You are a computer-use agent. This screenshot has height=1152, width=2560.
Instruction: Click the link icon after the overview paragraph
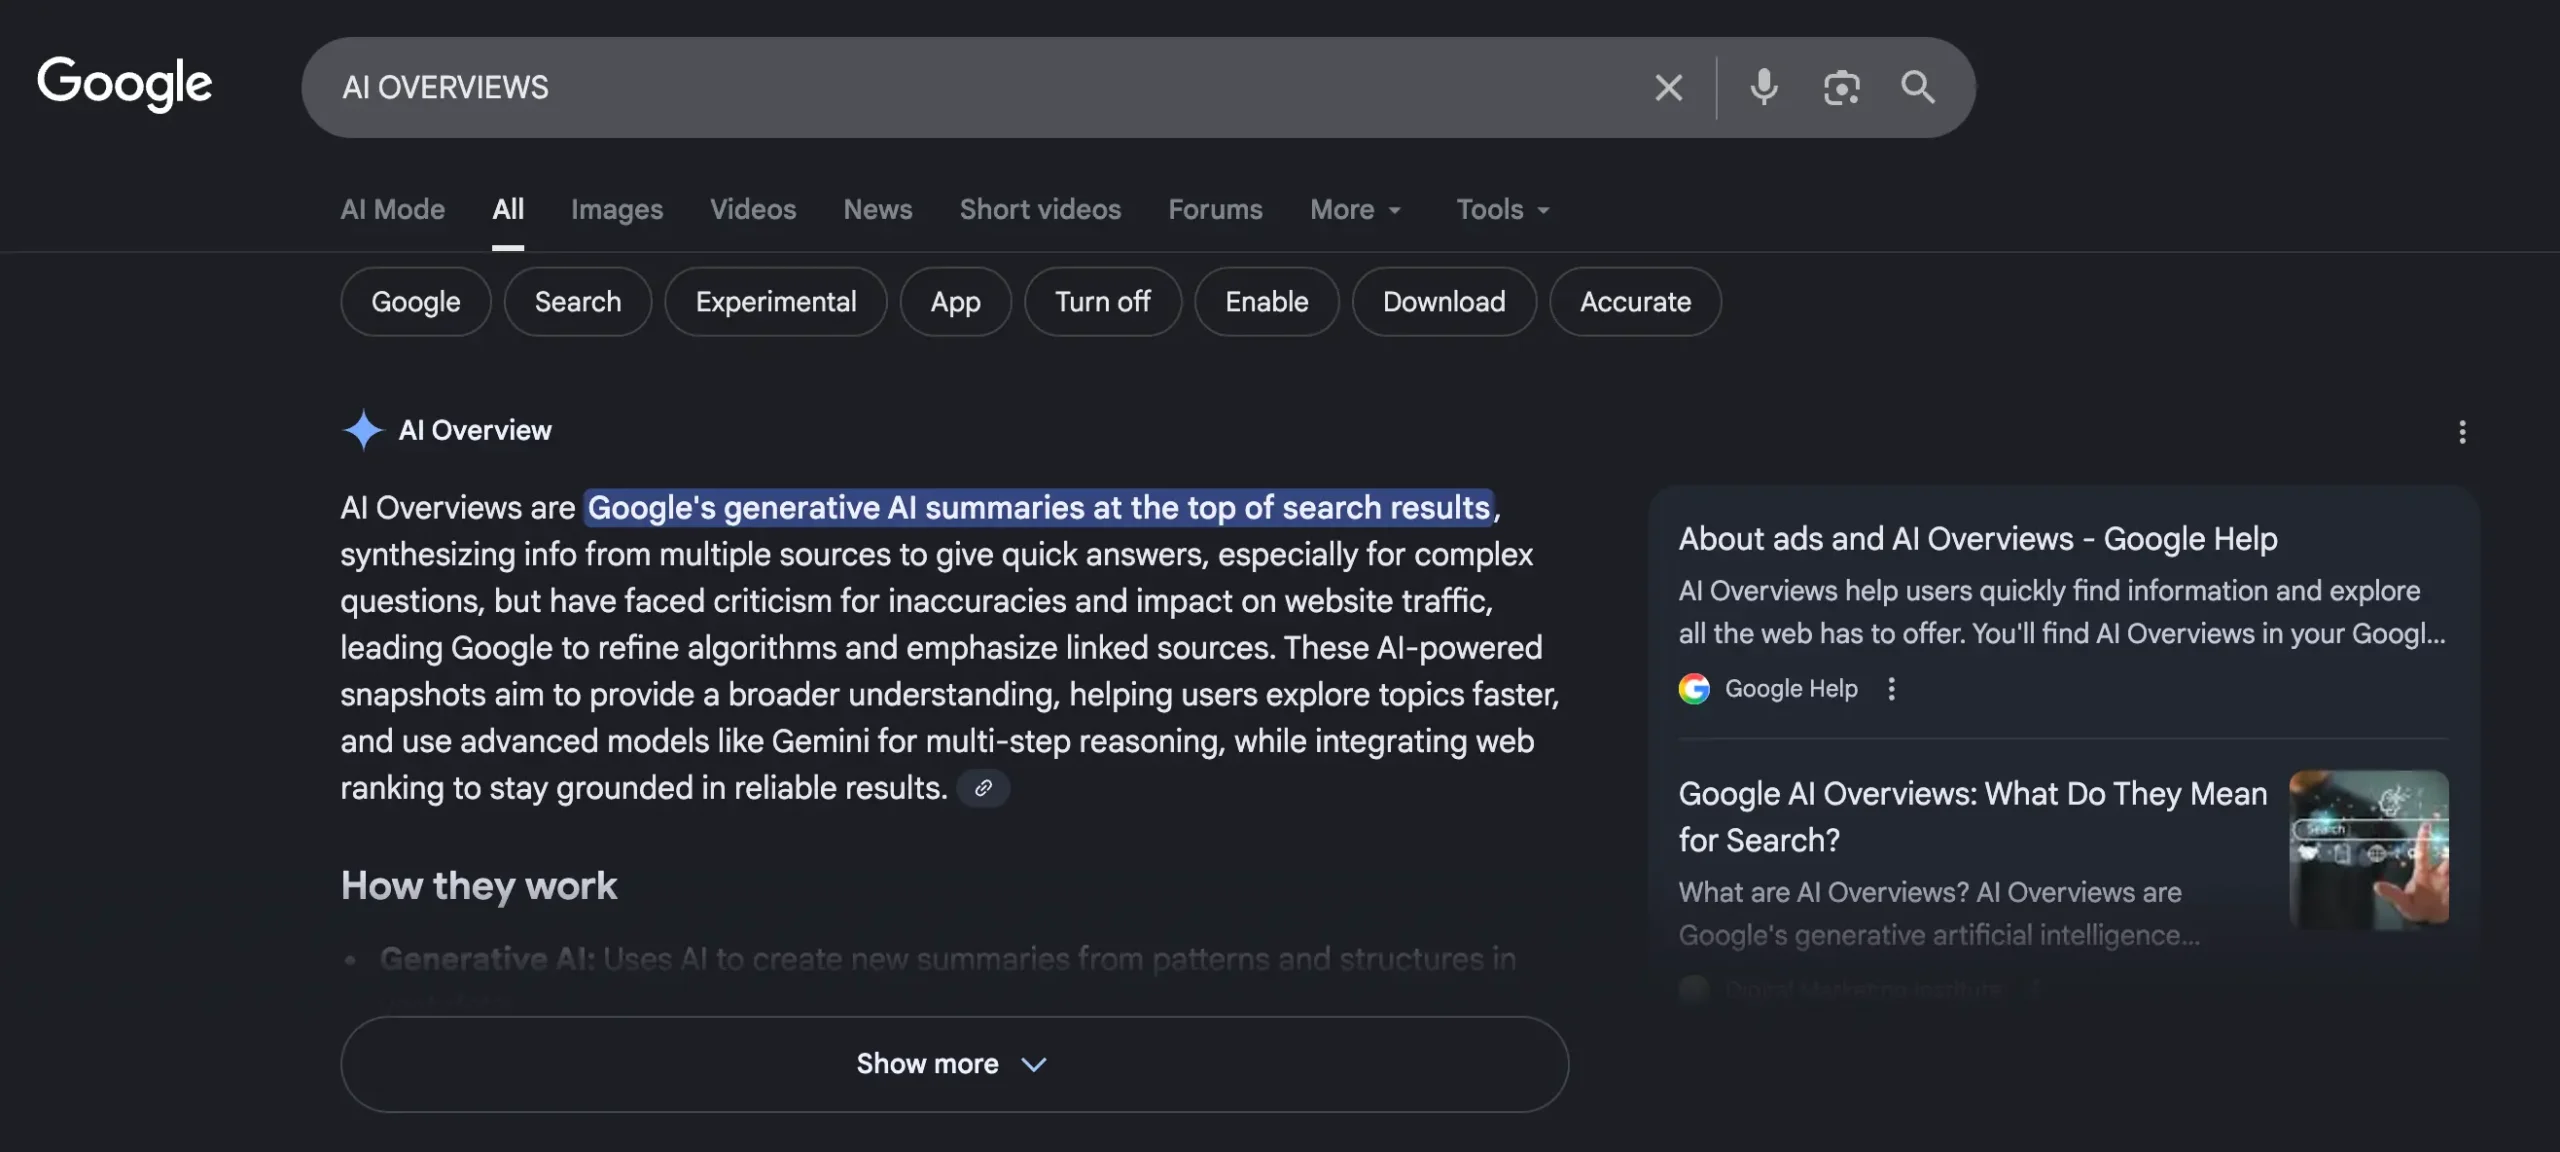click(x=983, y=788)
